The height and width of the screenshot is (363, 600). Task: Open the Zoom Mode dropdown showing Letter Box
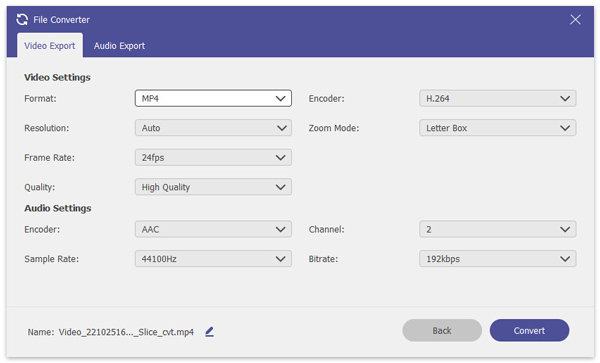[x=497, y=128]
